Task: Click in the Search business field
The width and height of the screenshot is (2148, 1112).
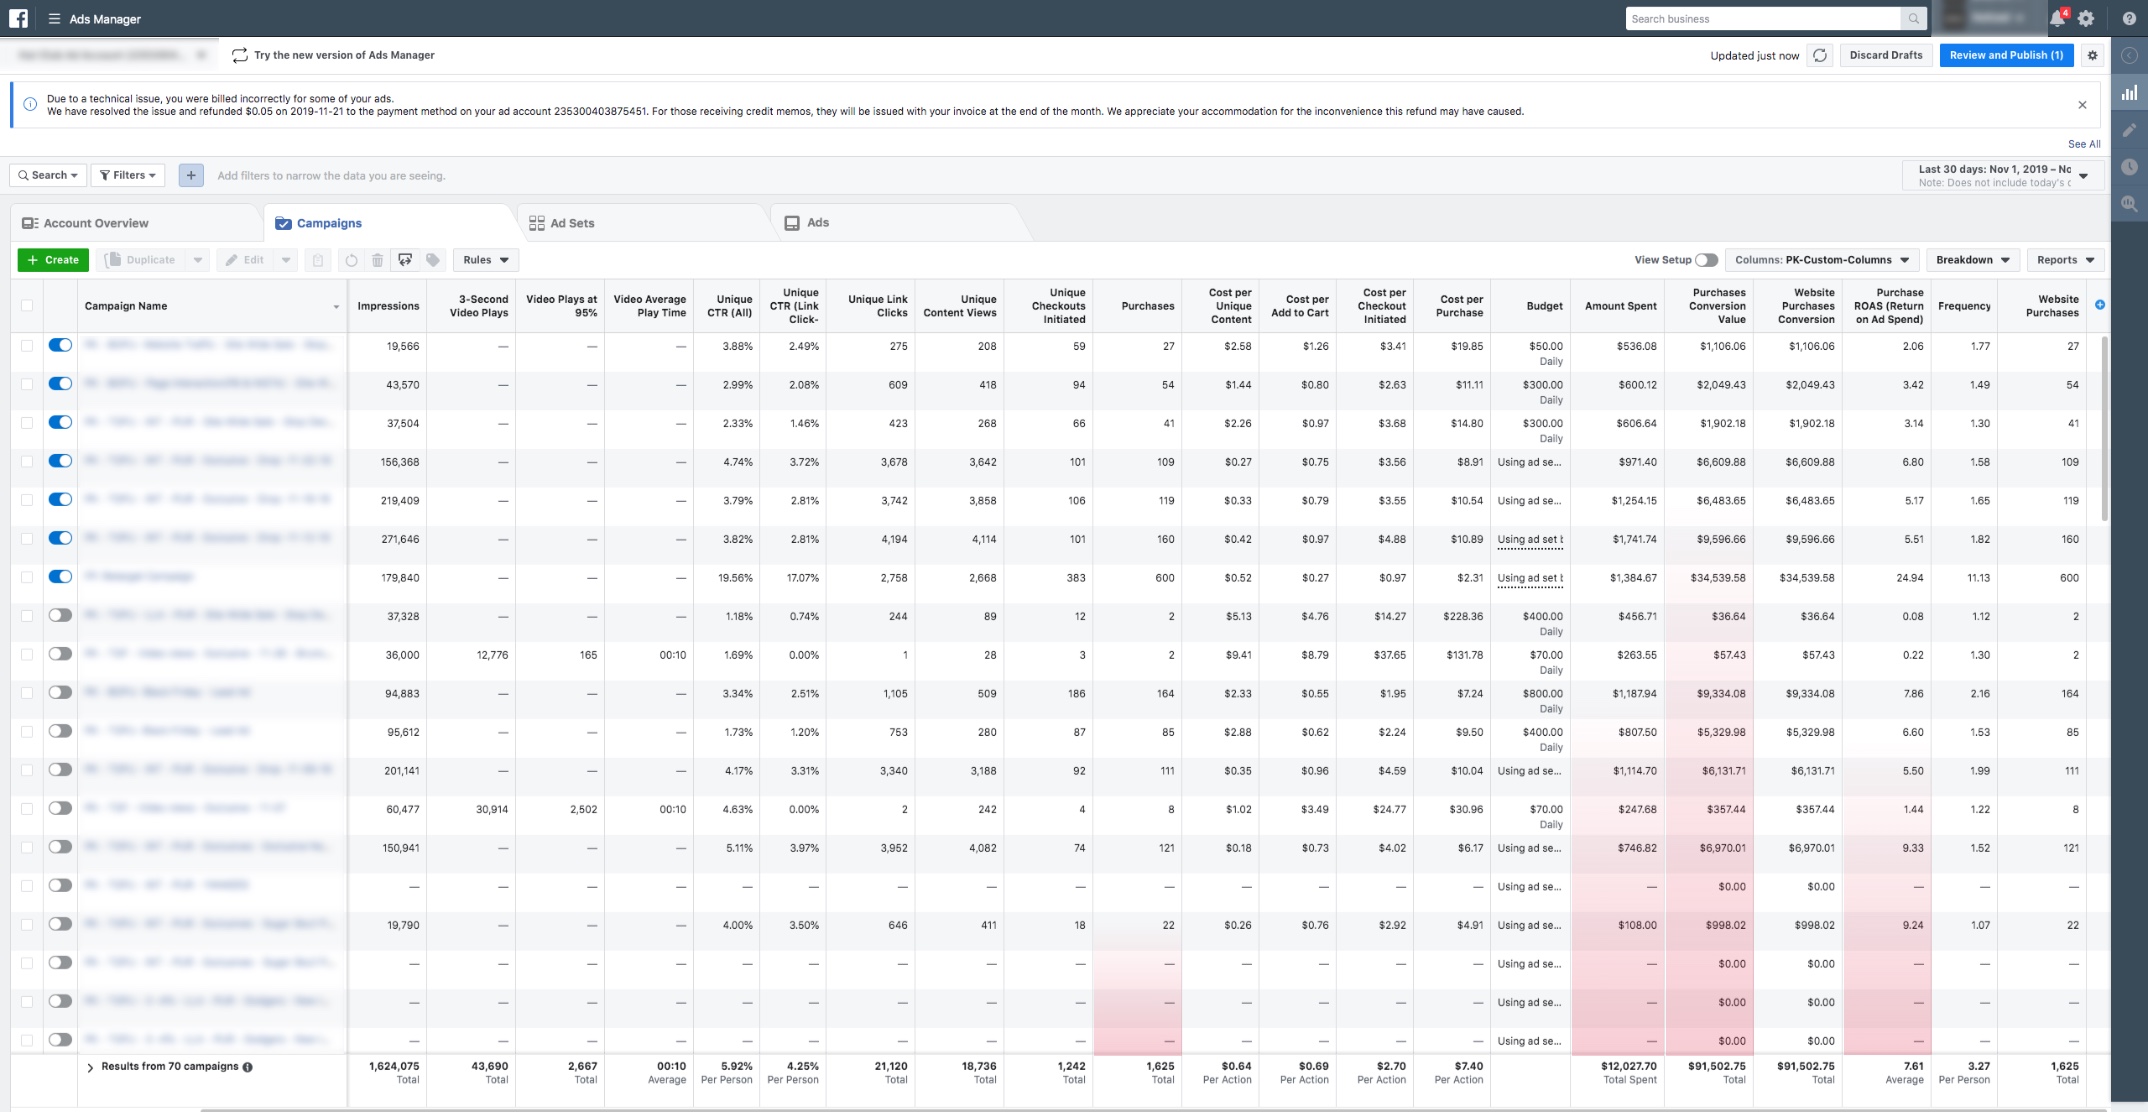Action: point(1763,18)
